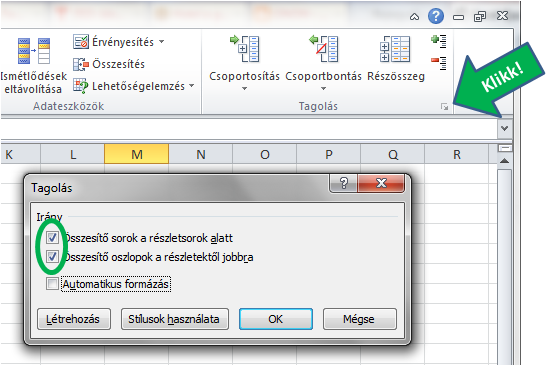Open the blue Help question mark
This screenshot has height=365, width=547.
(436, 16)
